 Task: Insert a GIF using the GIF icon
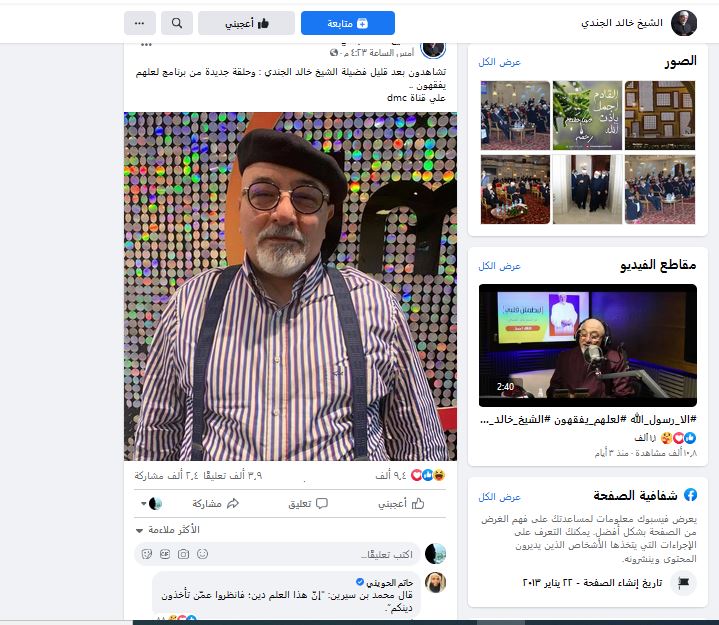coord(165,554)
